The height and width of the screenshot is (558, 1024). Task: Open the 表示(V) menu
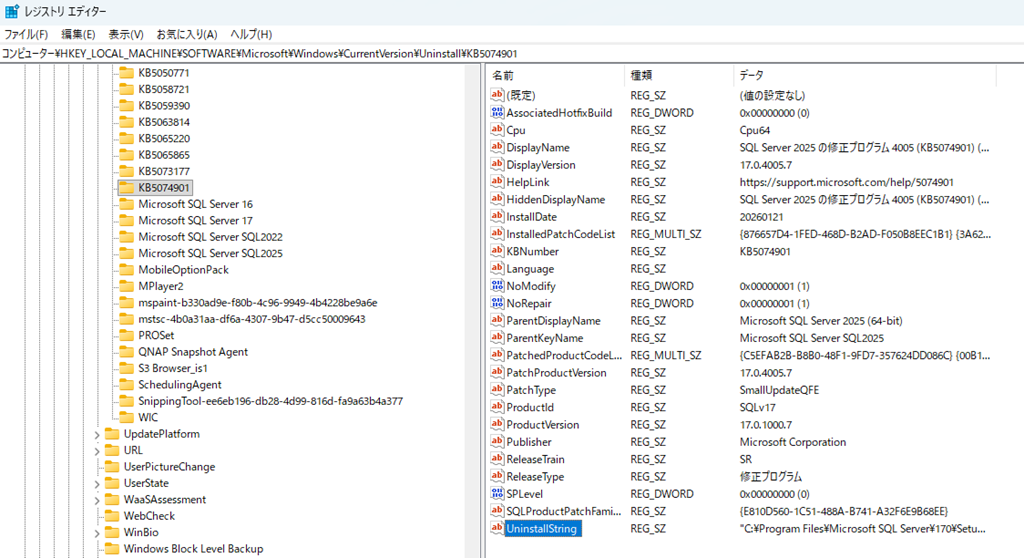click(126, 34)
